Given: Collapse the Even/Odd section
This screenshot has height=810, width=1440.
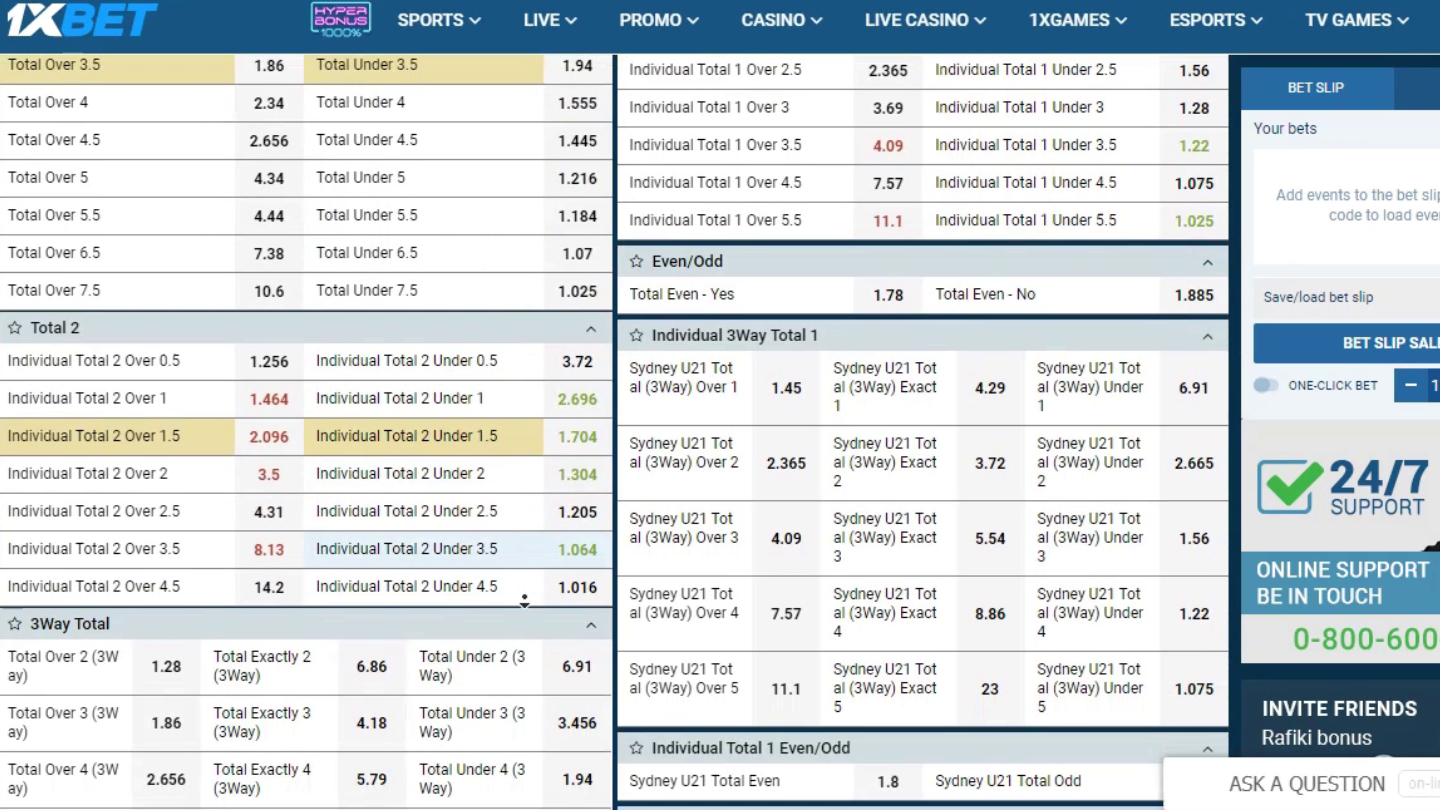Looking at the screenshot, I should click(x=1207, y=263).
